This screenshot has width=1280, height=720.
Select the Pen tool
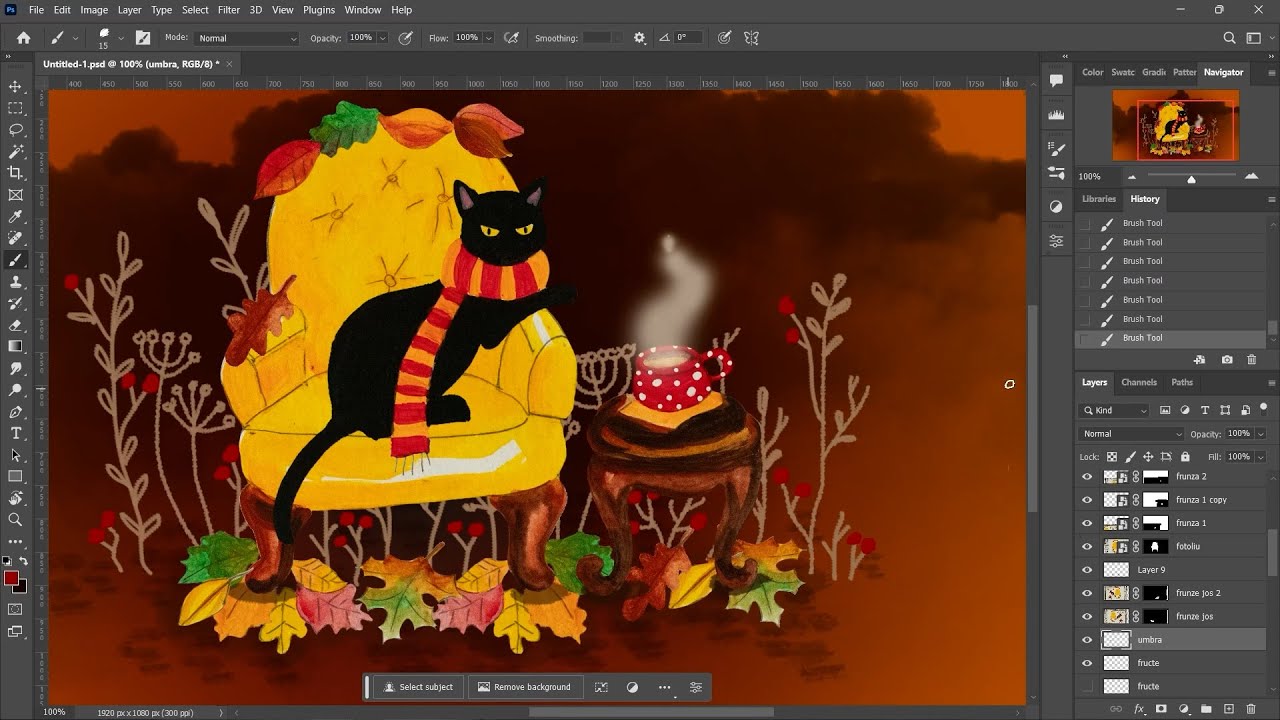15,412
